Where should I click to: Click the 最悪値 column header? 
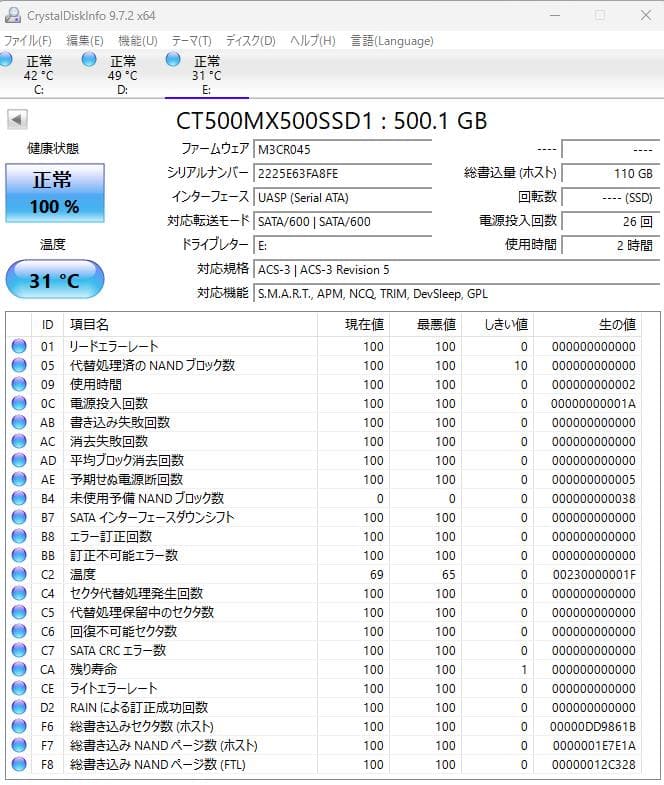coord(426,324)
